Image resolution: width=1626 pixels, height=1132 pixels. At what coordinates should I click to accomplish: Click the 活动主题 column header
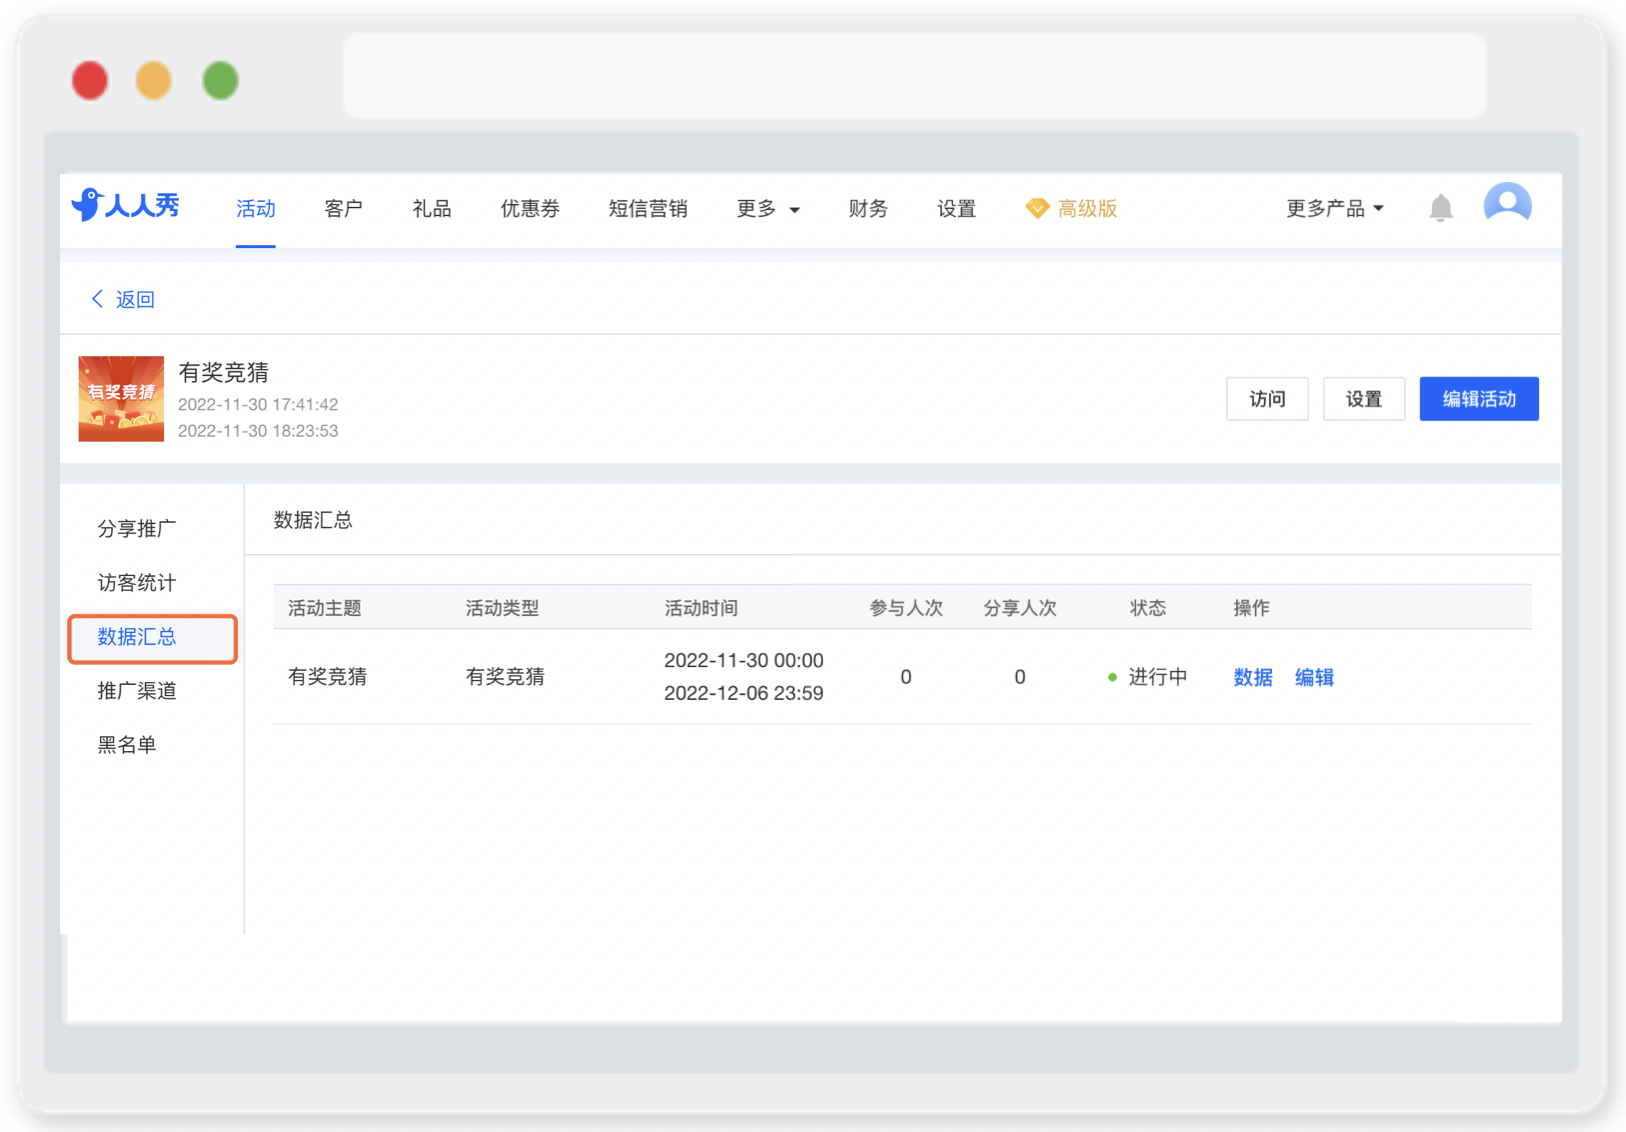[325, 608]
